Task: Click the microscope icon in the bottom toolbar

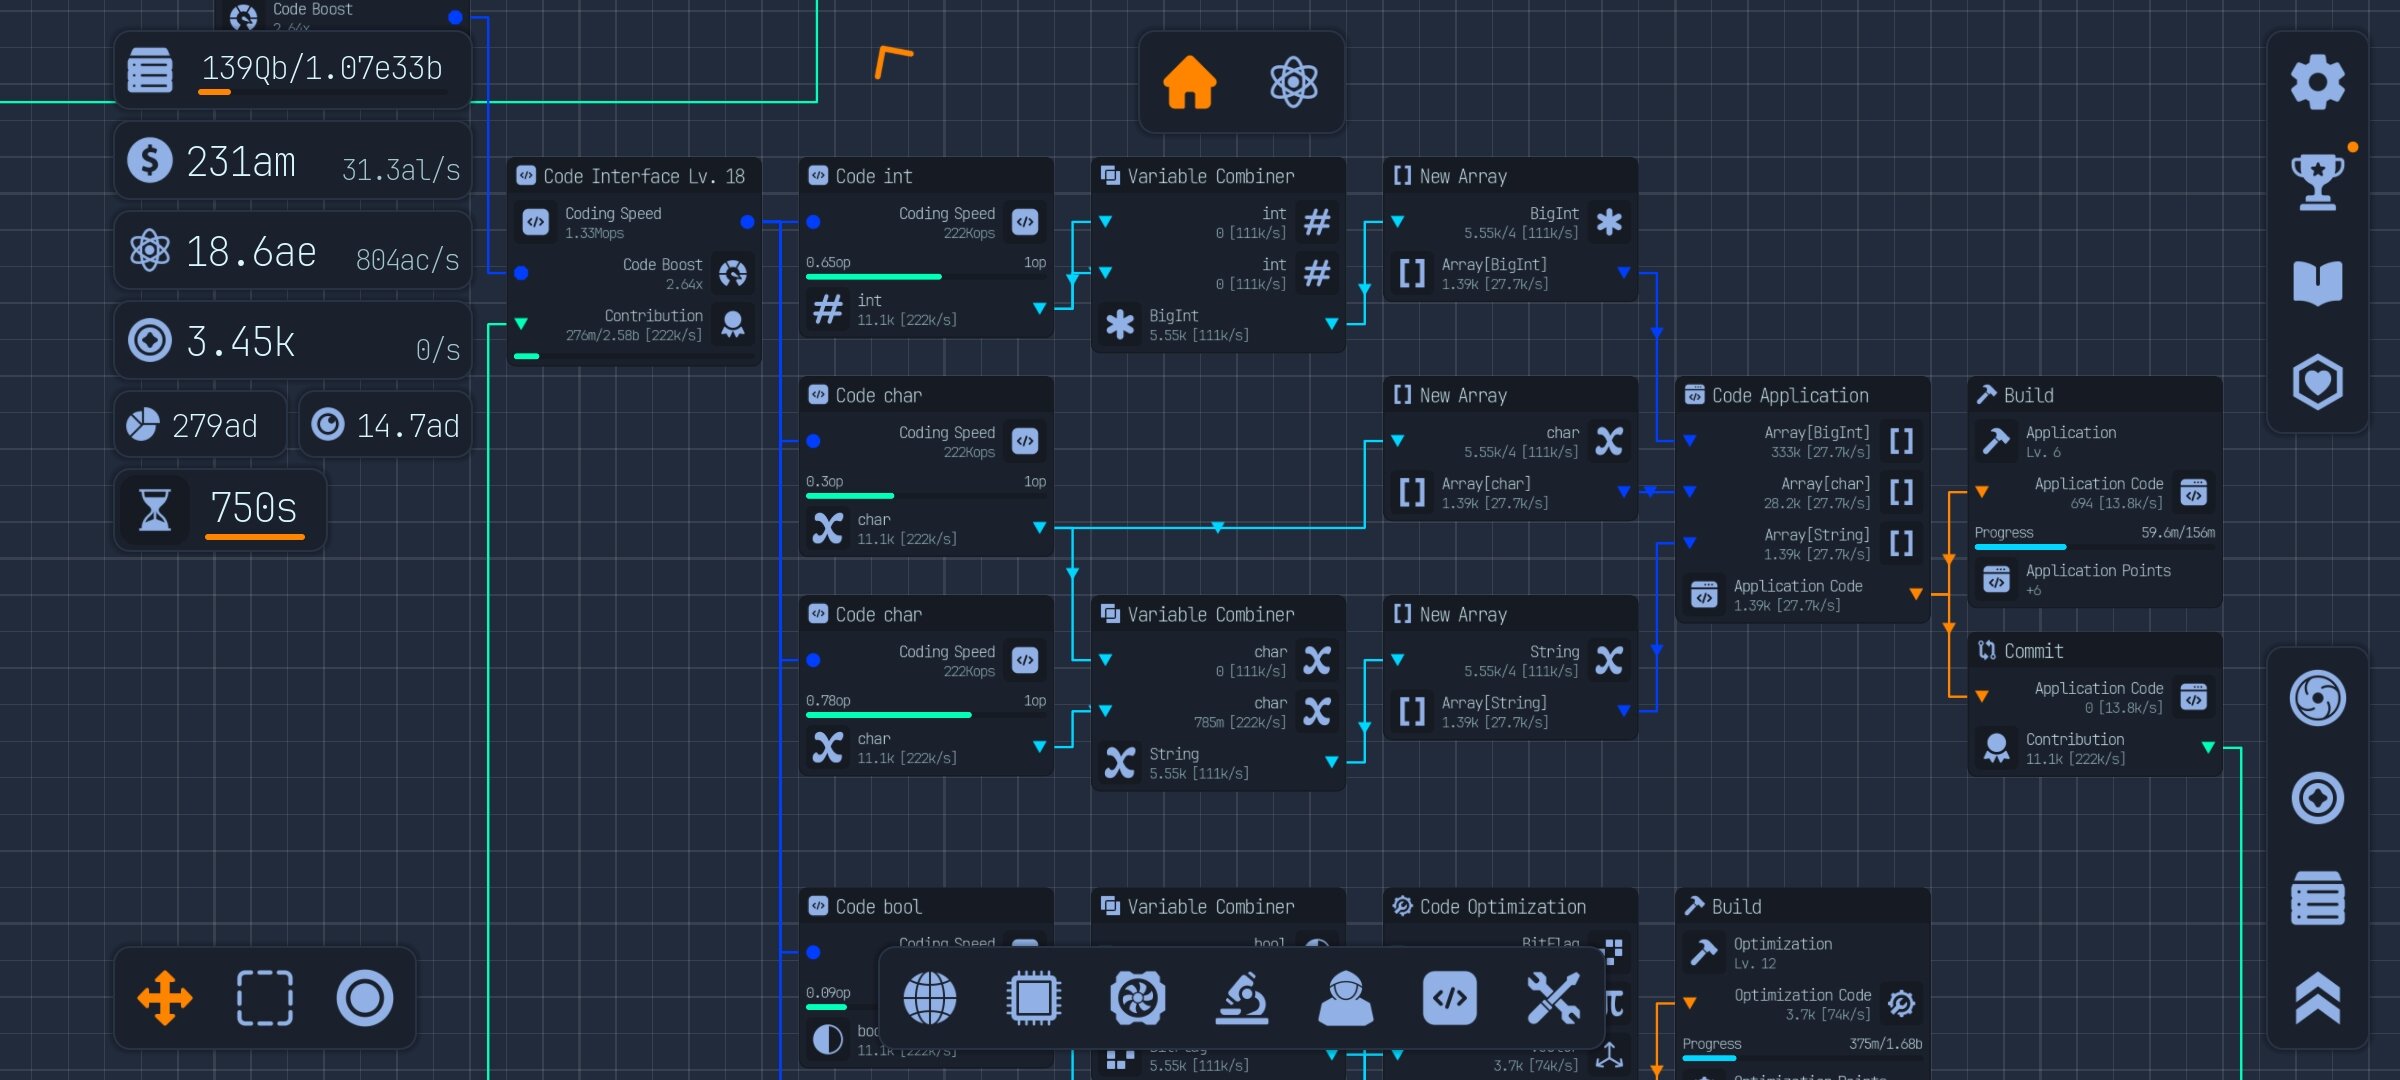Action: [x=1241, y=998]
